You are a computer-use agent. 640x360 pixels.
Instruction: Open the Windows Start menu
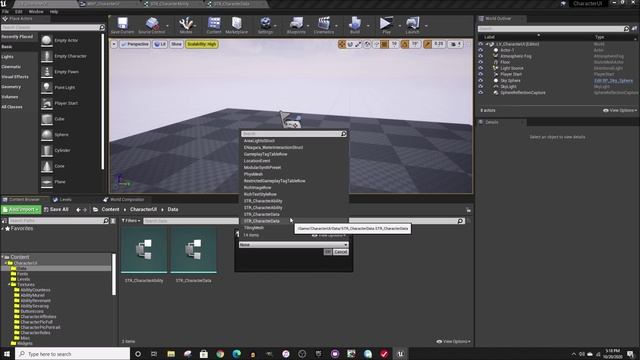(7, 354)
